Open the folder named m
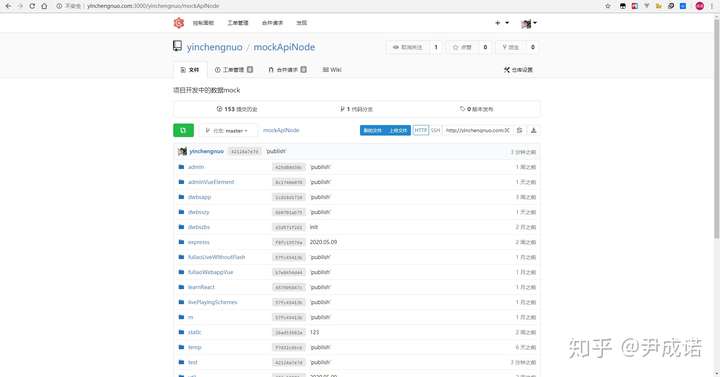 (x=191, y=317)
